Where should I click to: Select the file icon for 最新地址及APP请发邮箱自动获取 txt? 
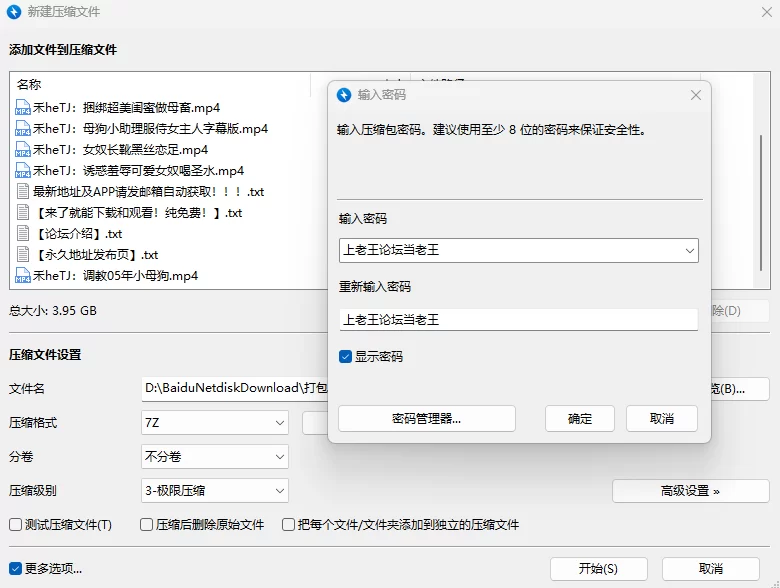[x=23, y=191]
